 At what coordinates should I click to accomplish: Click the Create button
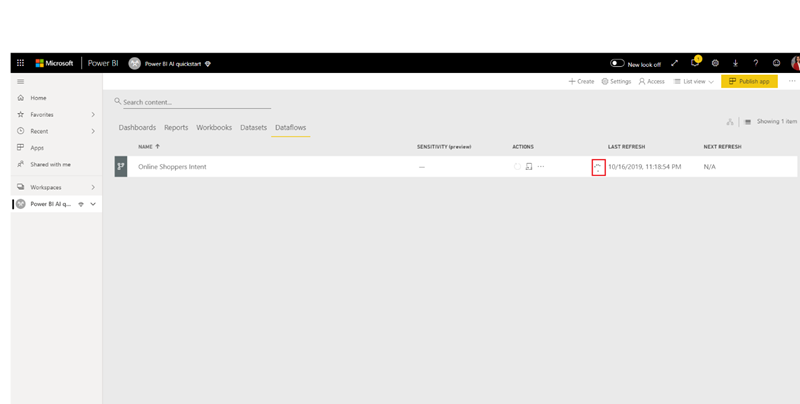(581, 82)
